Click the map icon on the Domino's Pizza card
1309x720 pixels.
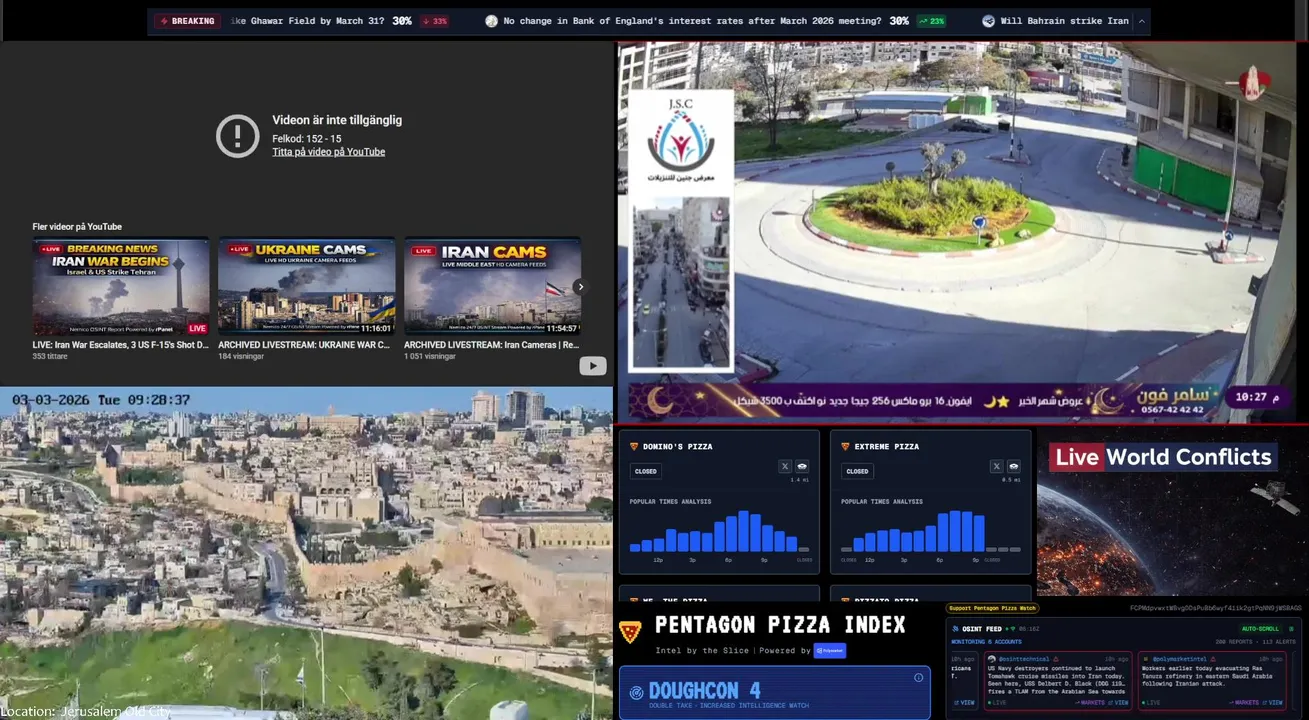click(x=802, y=466)
